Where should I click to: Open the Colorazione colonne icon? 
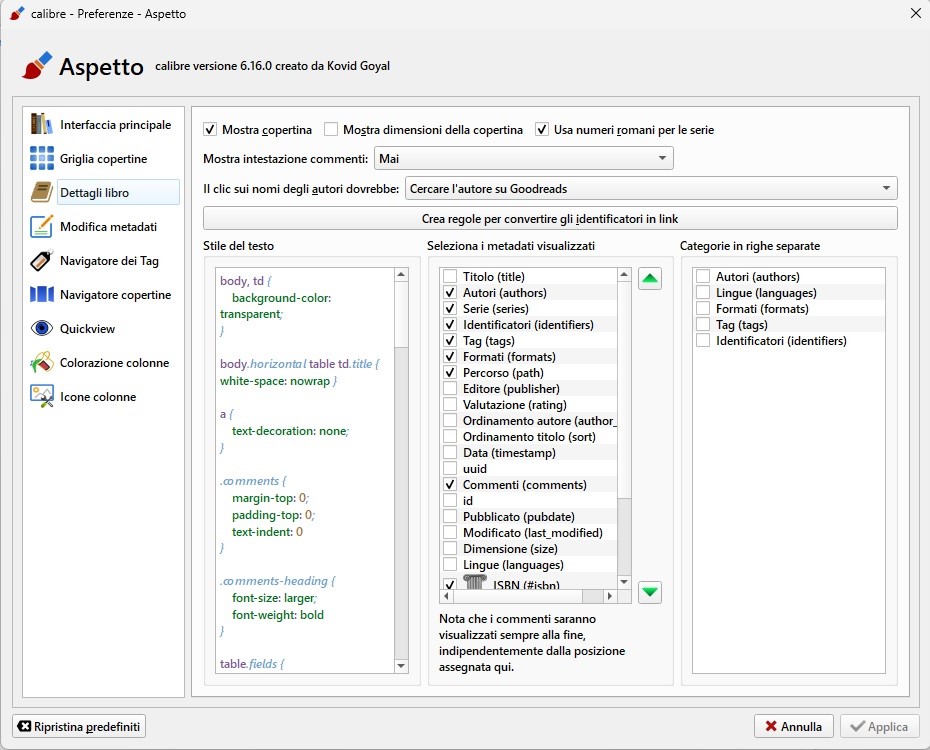click(x=42, y=363)
